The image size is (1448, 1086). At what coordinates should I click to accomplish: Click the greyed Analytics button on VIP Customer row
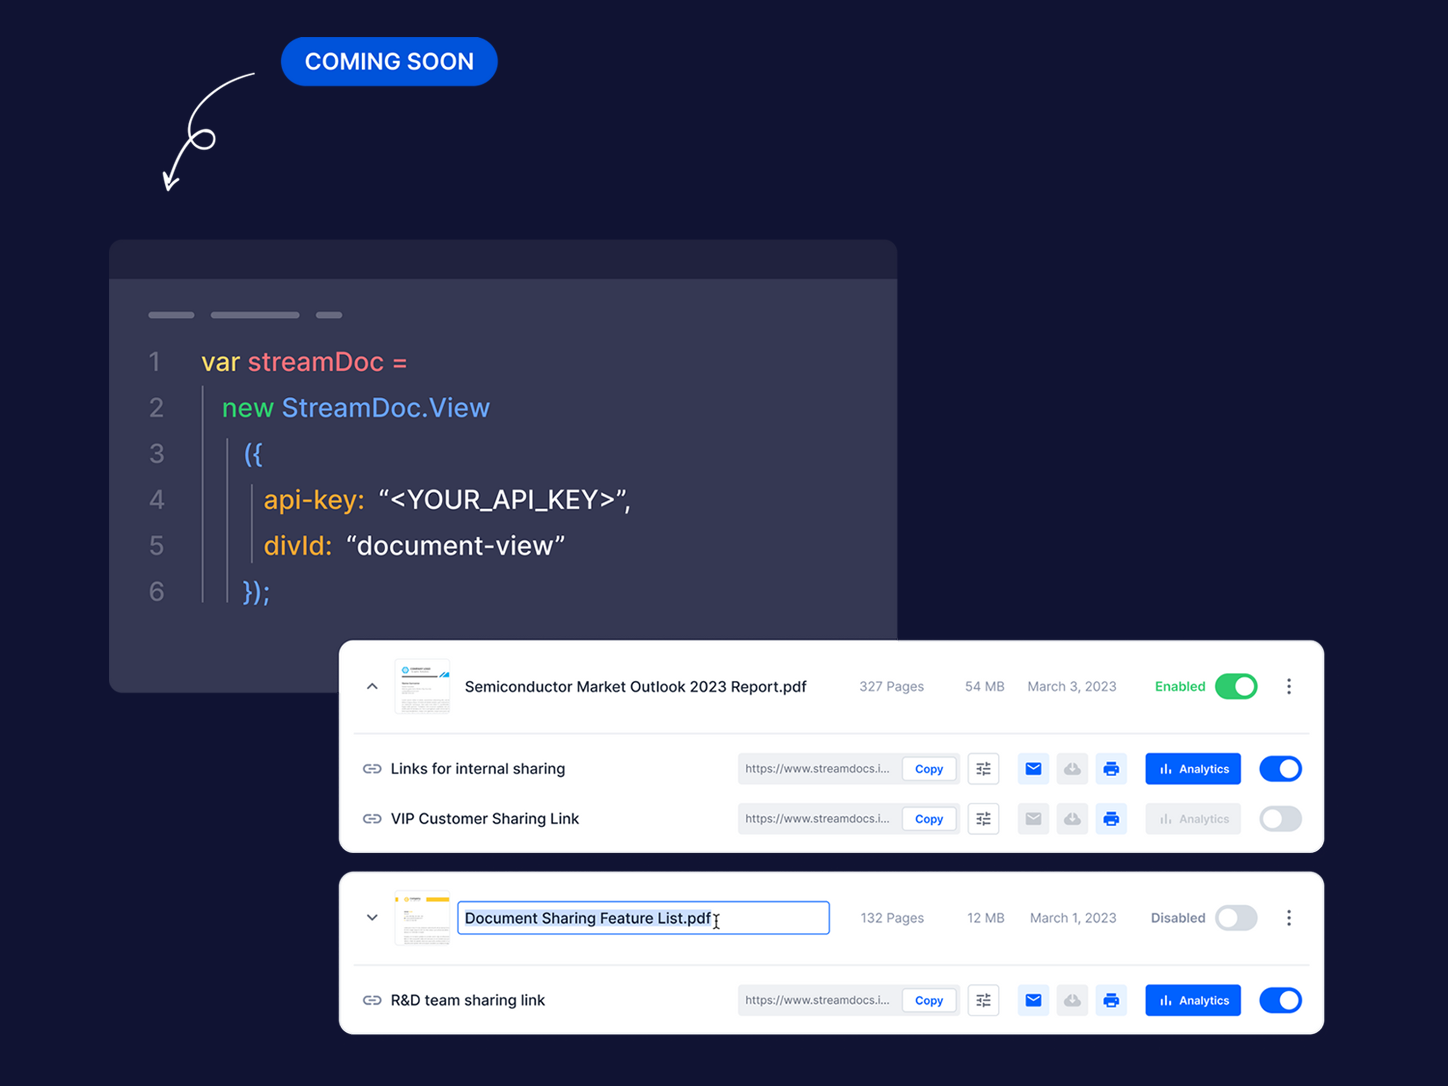(1192, 818)
